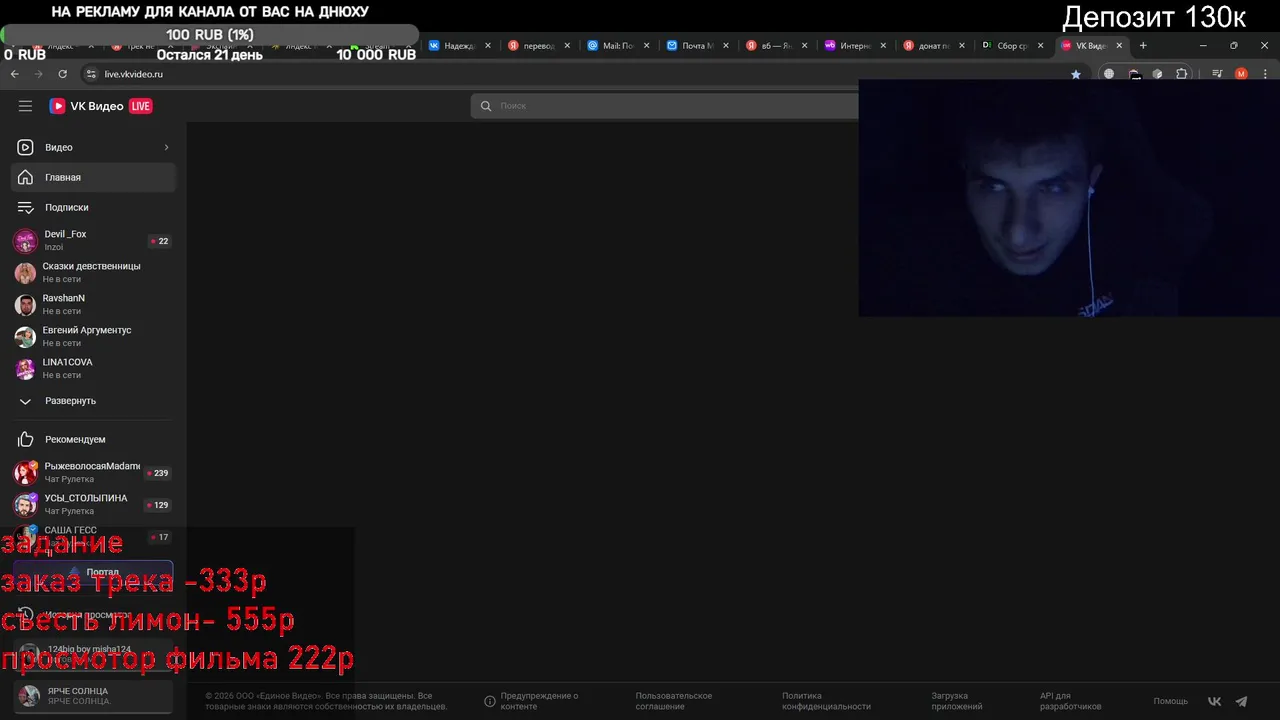Open Пользовательское соглашение footer link
This screenshot has width=1280, height=720.
(x=674, y=701)
